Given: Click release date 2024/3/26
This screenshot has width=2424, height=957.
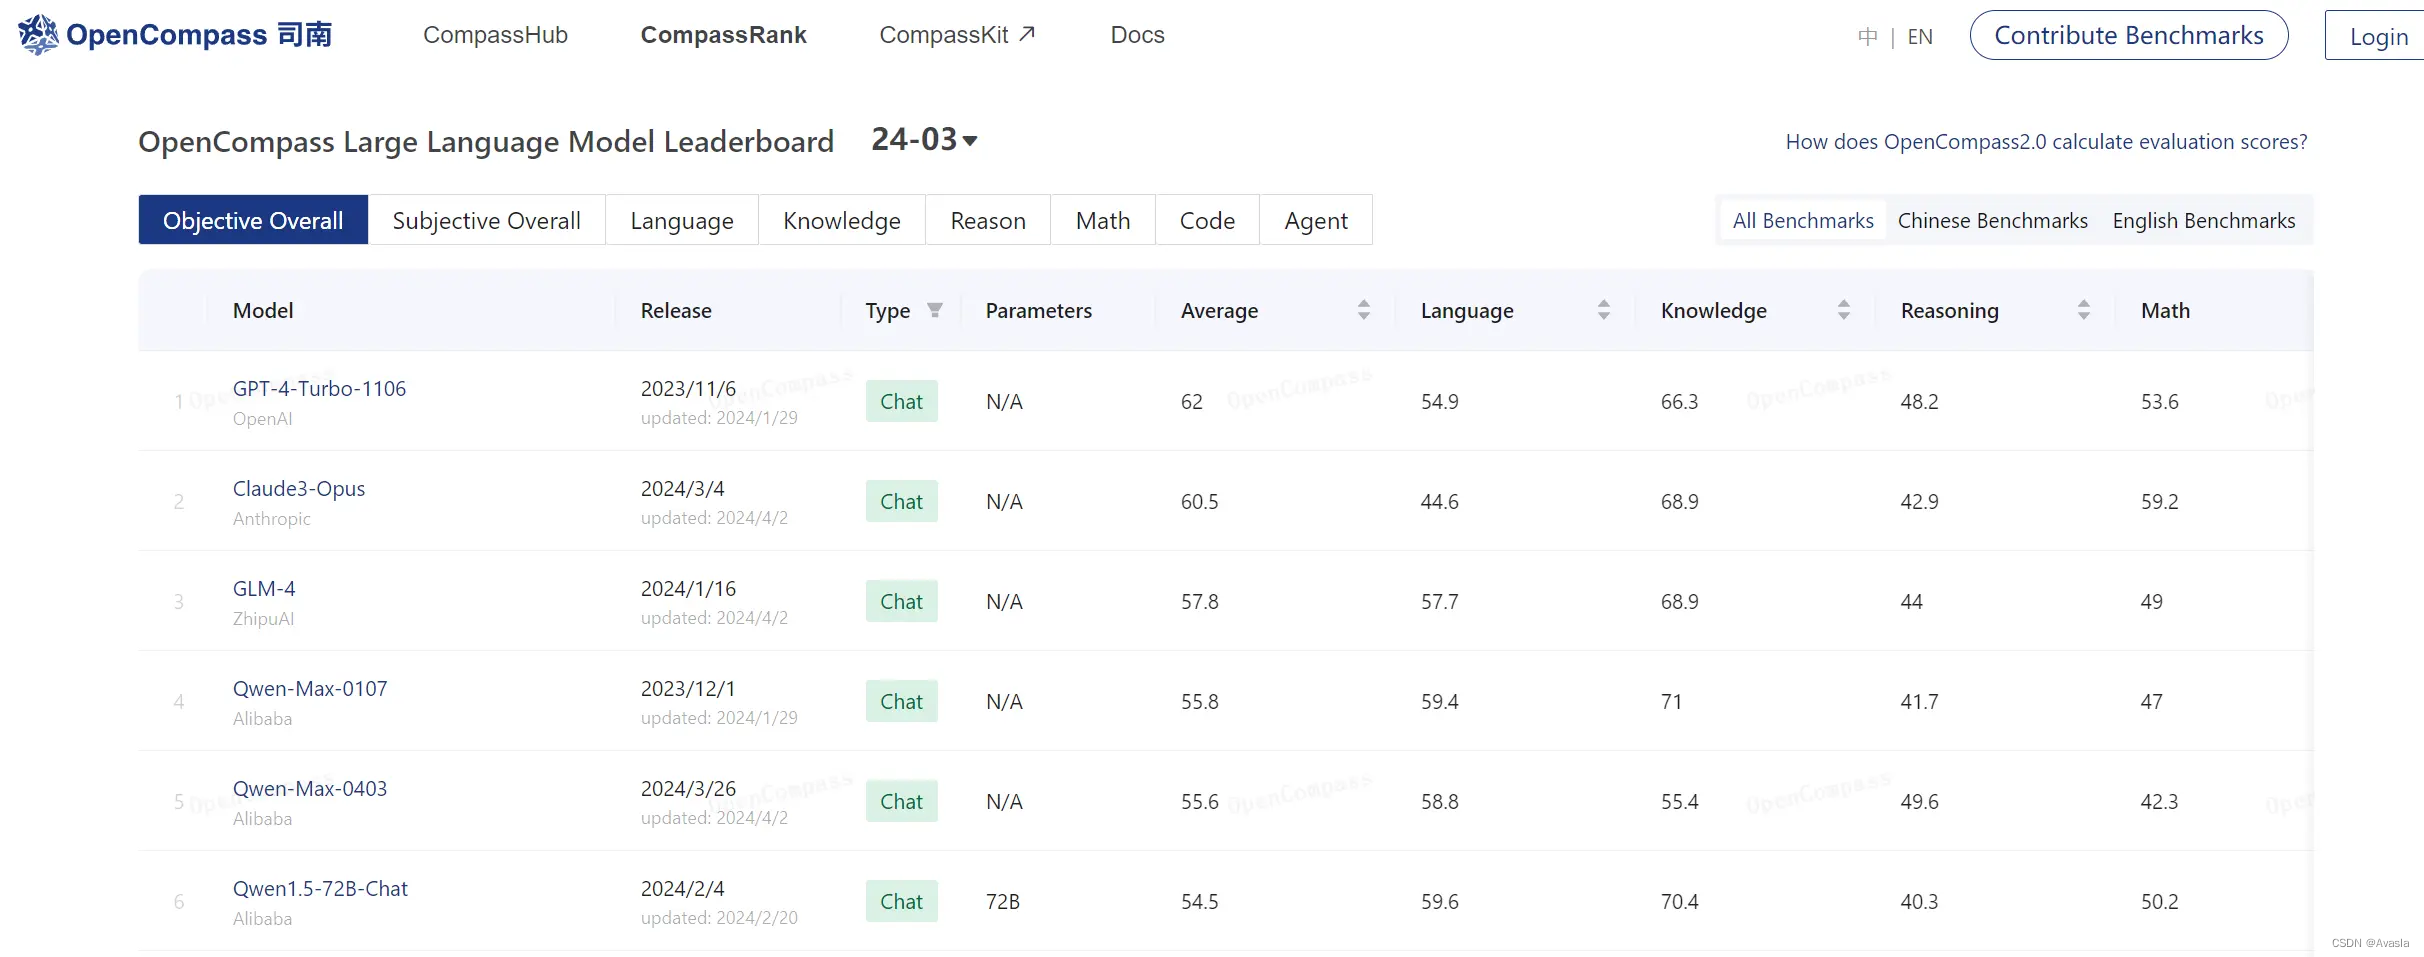Looking at the screenshot, I should click(x=688, y=788).
